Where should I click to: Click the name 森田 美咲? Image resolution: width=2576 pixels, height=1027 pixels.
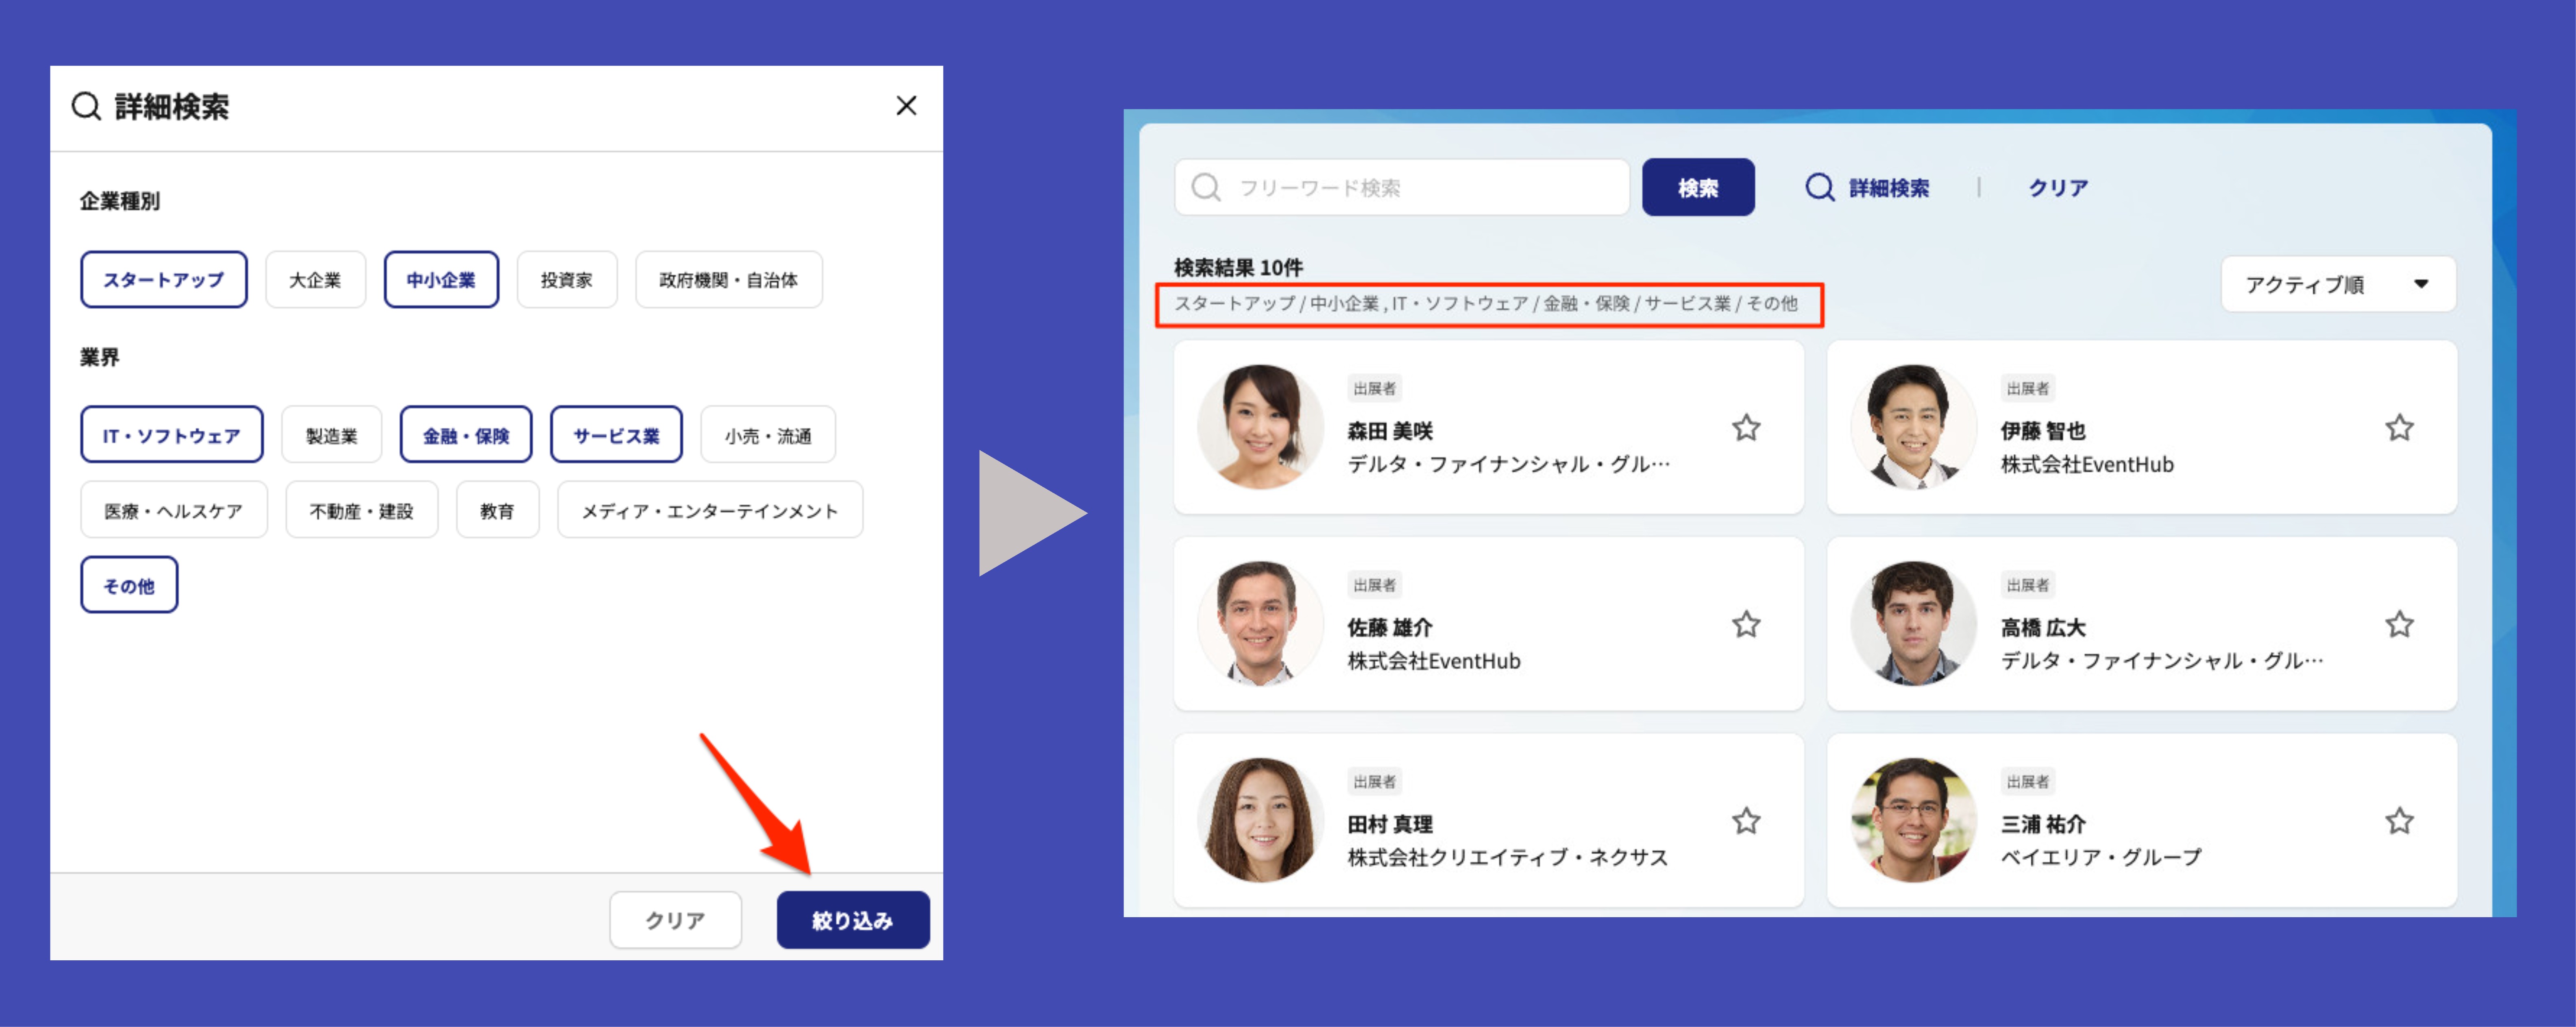pyautogui.click(x=1390, y=431)
